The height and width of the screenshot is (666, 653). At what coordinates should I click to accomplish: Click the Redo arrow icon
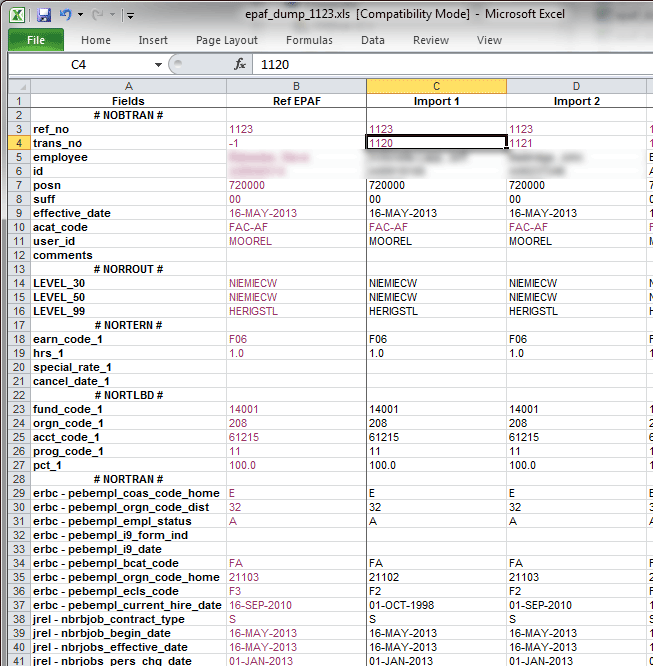[98, 15]
